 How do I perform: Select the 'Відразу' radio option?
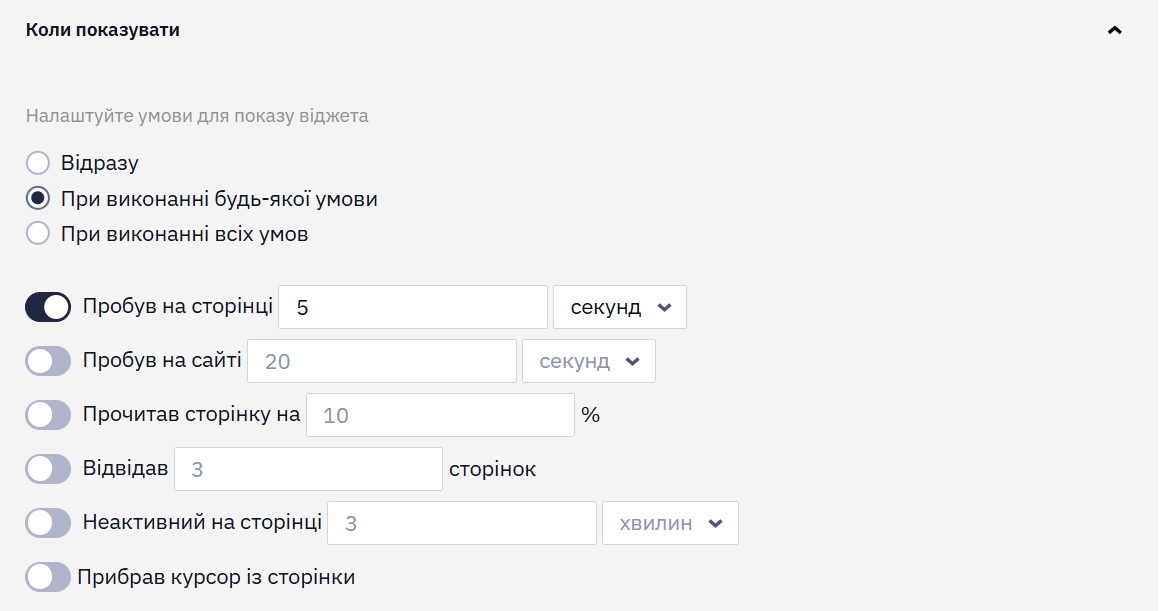coord(38,163)
